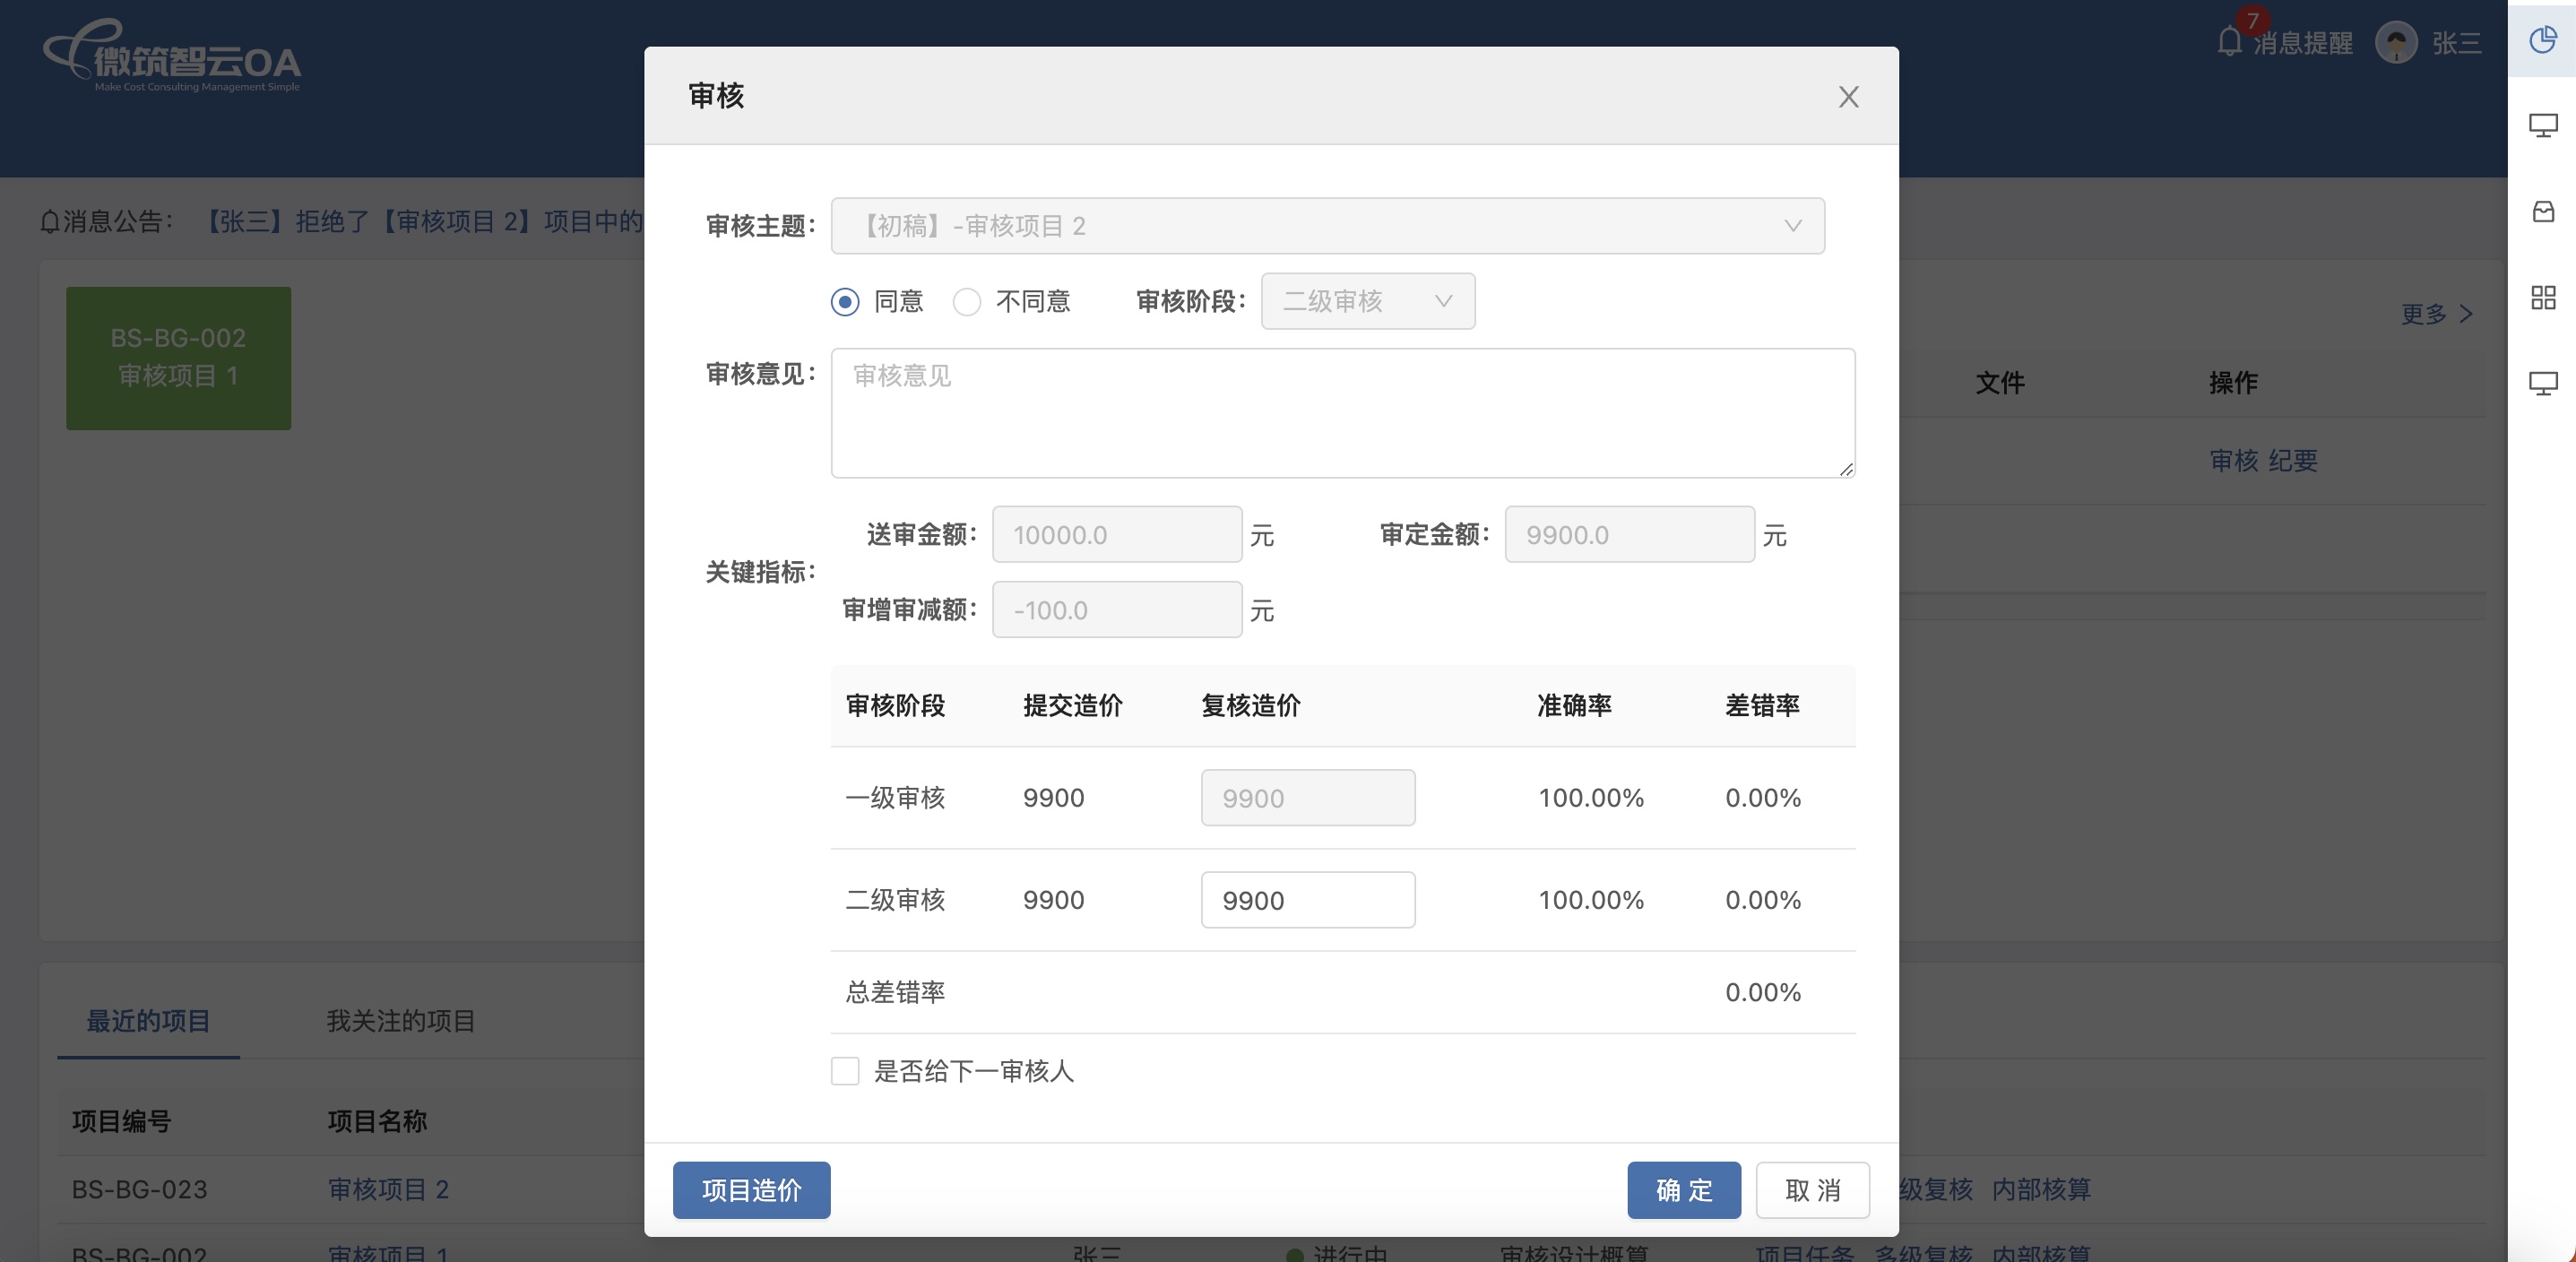Click the inbox tray icon in sidebar
Image resolution: width=2576 pixels, height=1262 pixels.
2542,212
